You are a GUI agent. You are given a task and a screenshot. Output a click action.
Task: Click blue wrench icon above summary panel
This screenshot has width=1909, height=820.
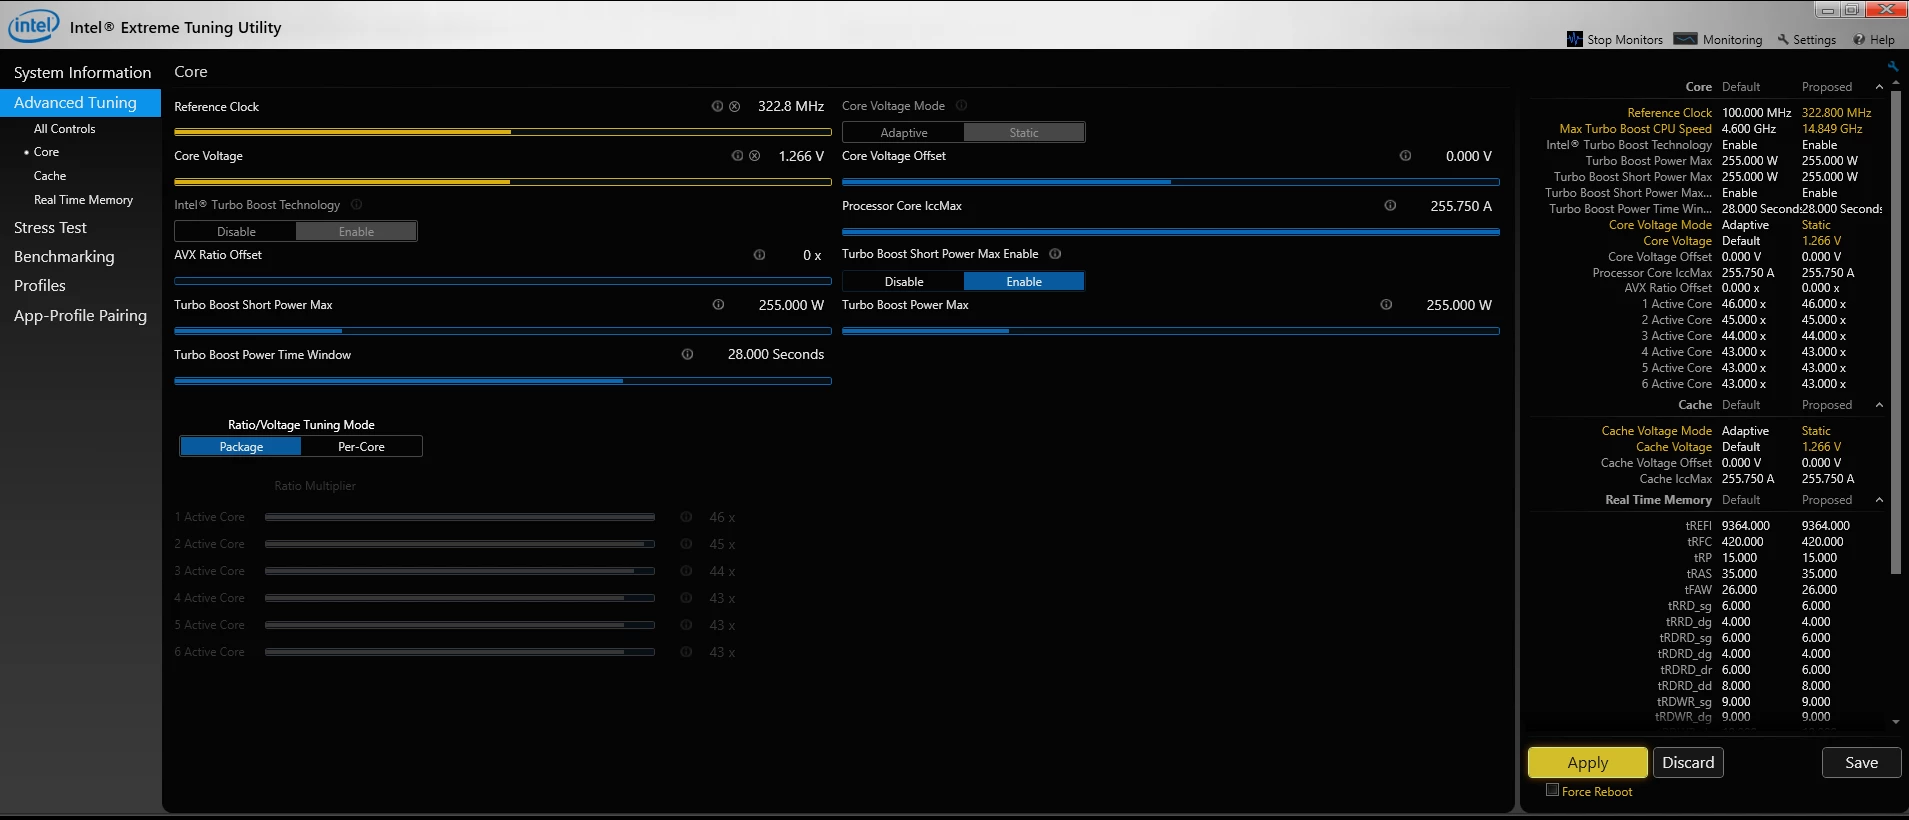(x=1893, y=66)
